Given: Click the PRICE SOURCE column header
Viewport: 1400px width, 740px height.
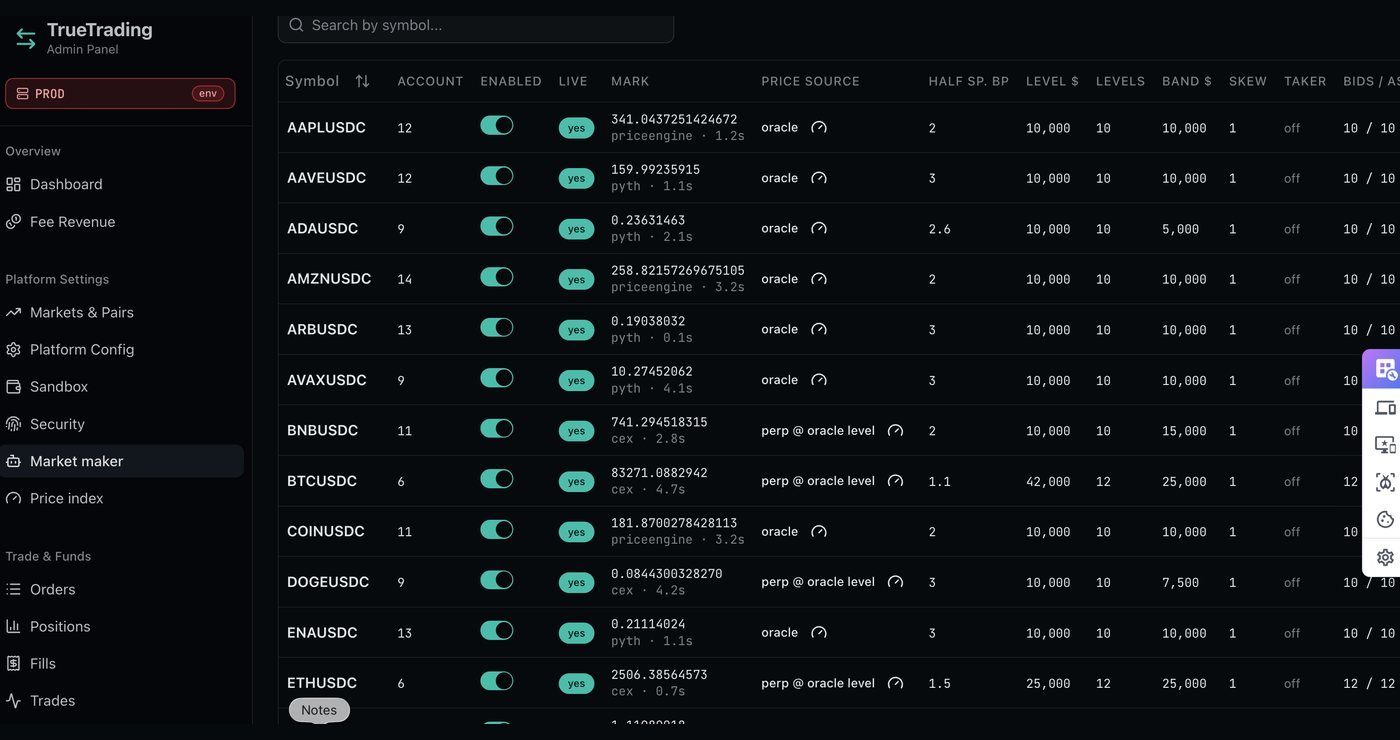Looking at the screenshot, I should (x=810, y=81).
